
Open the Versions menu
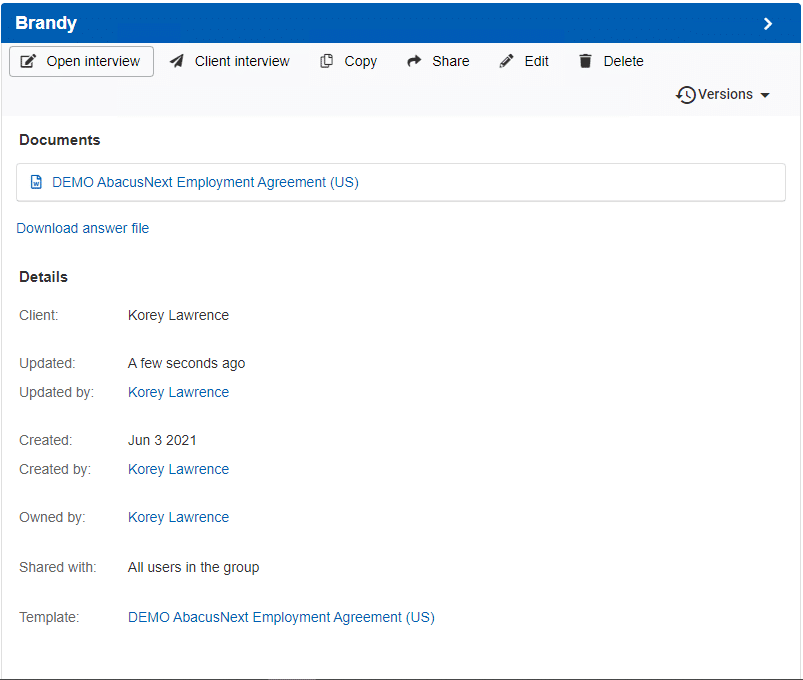[x=723, y=95]
